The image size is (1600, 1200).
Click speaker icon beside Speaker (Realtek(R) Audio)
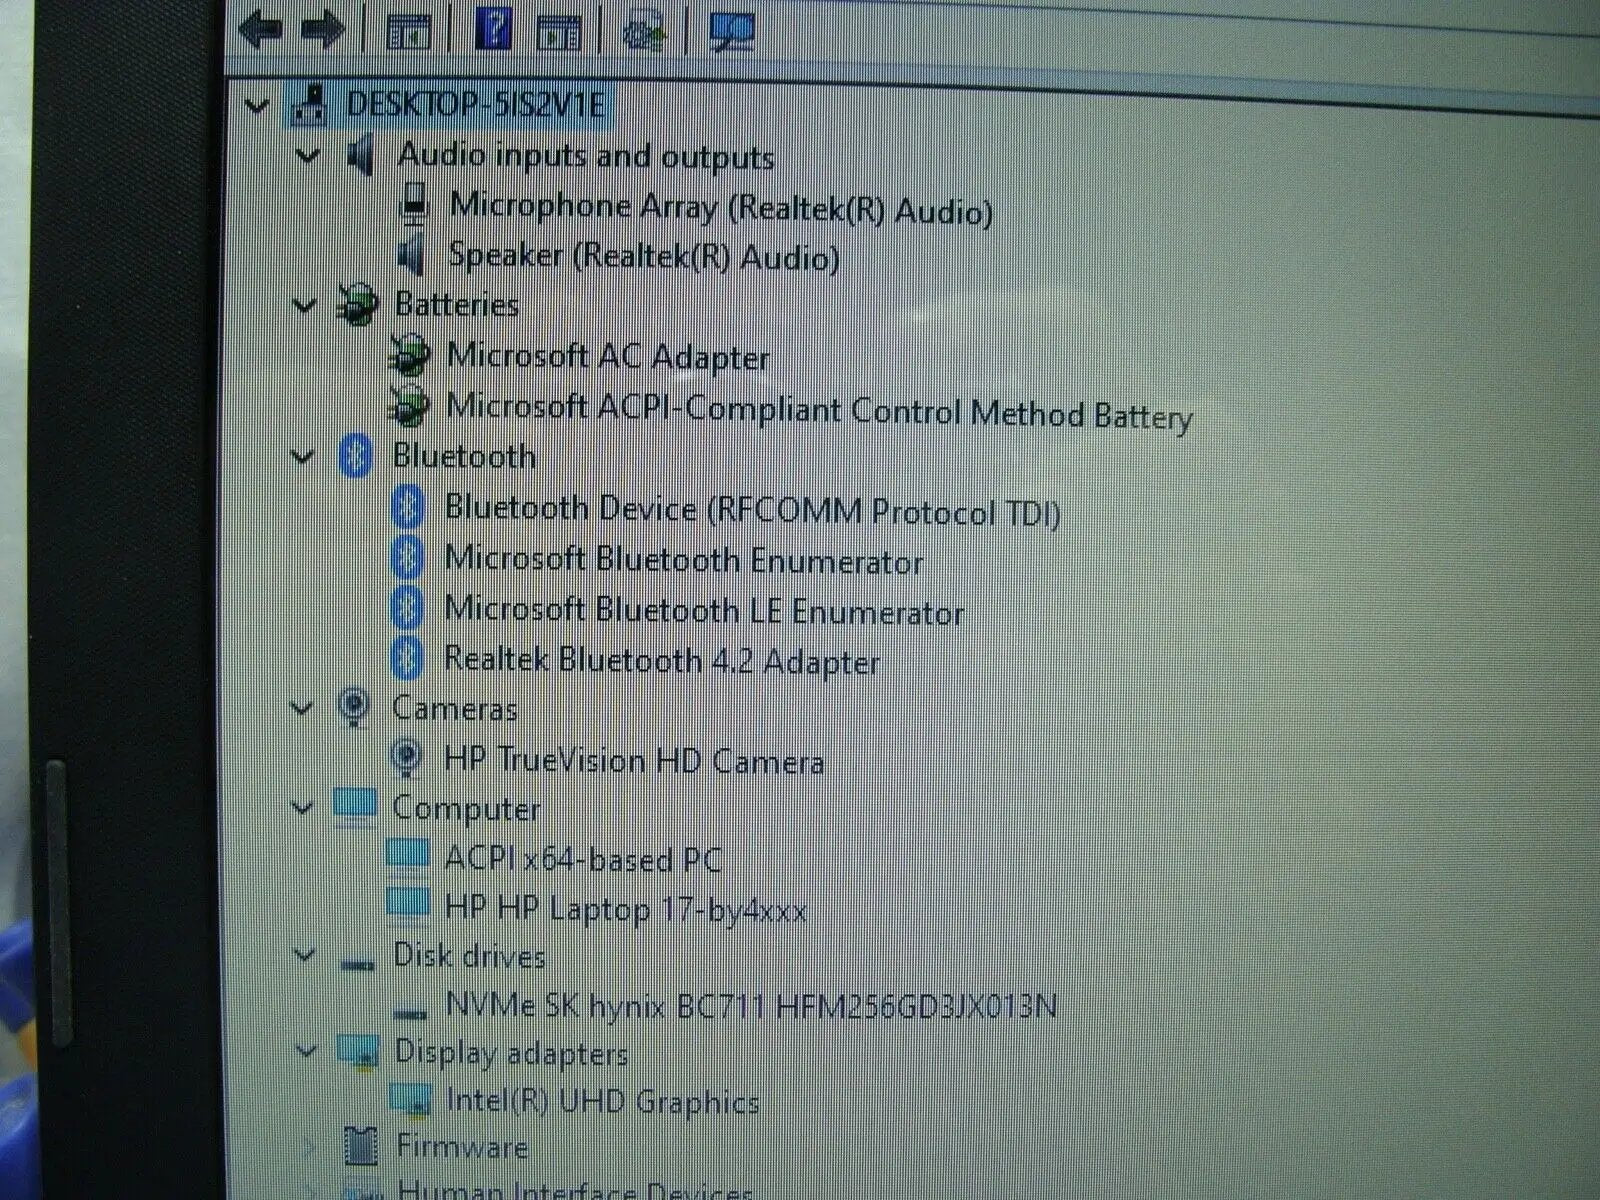tap(411, 257)
